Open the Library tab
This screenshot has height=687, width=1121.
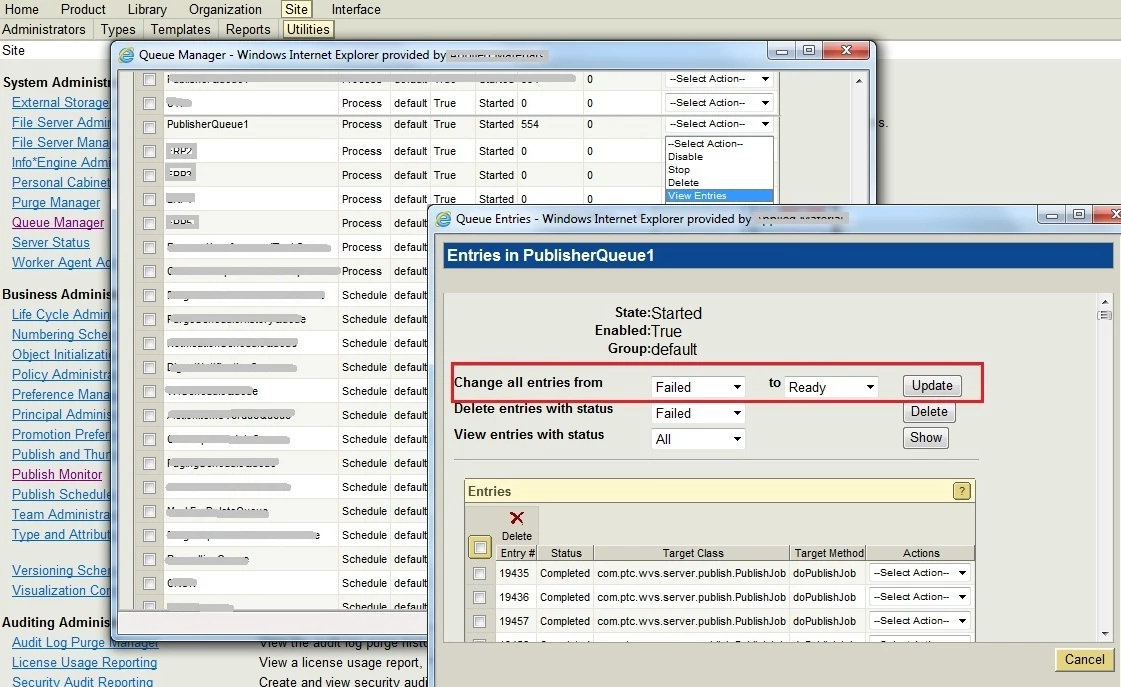coord(147,9)
